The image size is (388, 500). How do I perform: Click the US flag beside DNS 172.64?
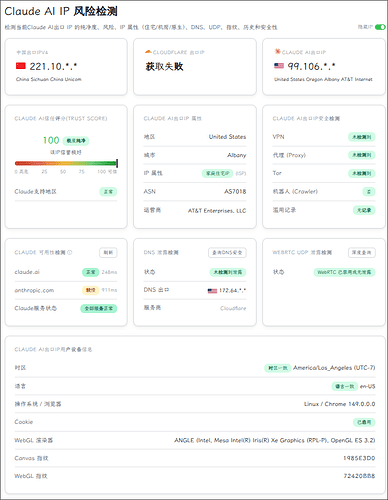click(212, 291)
